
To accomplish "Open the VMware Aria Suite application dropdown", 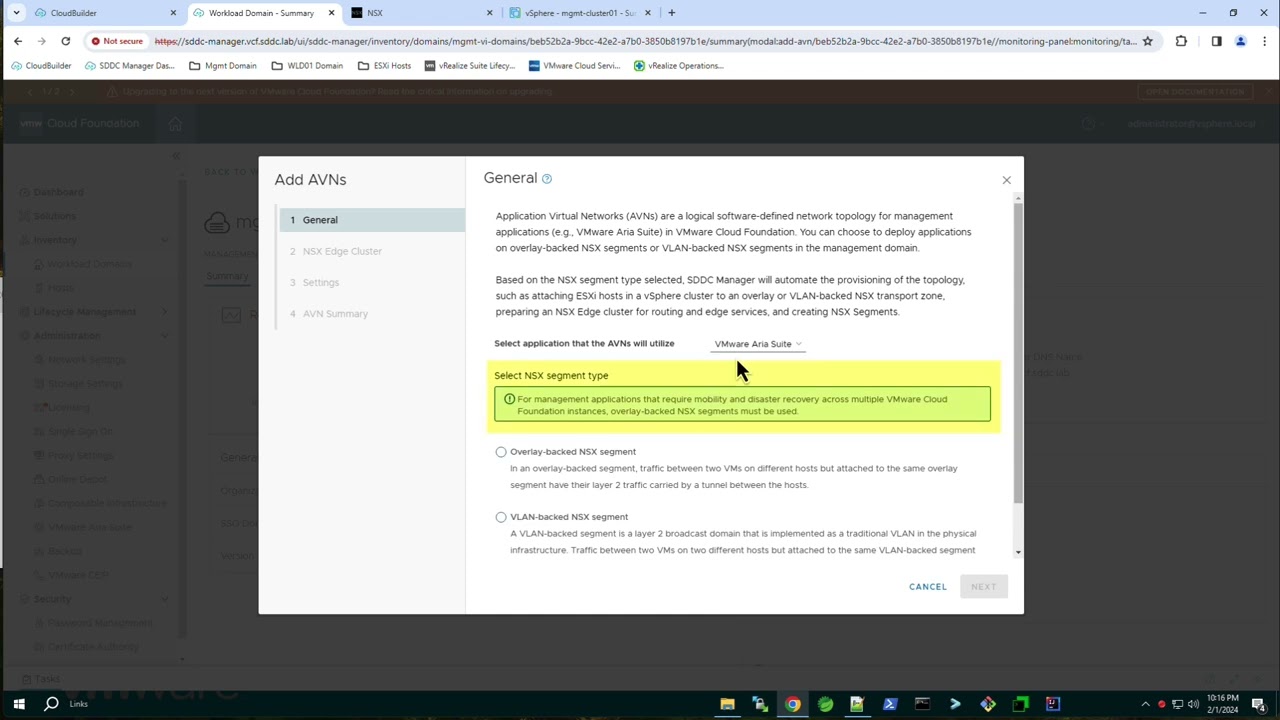I will click(758, 344).
